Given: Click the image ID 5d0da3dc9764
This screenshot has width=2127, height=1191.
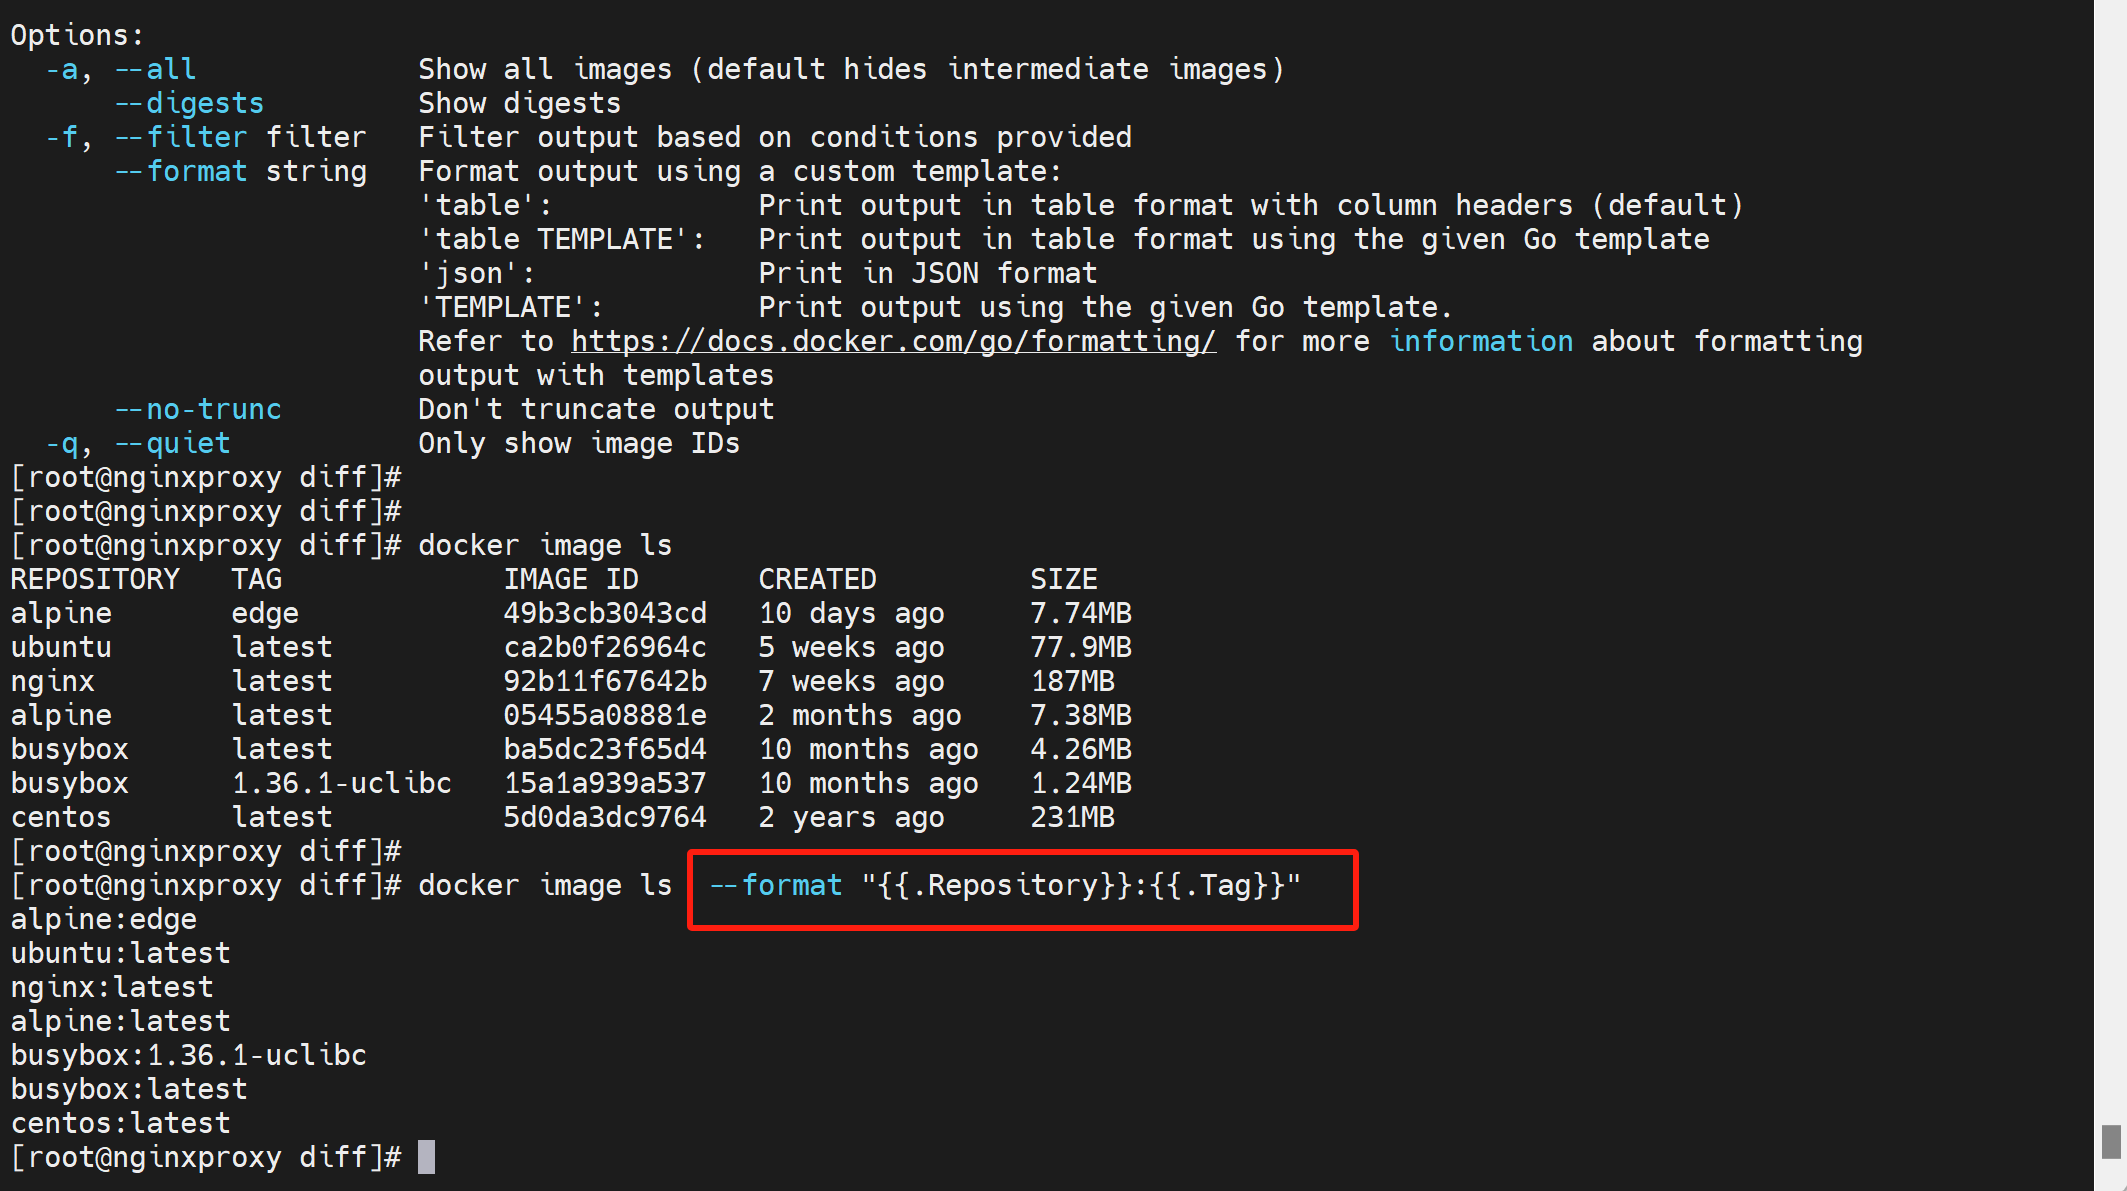Looking at the screenshot, I should coord(604,817).
